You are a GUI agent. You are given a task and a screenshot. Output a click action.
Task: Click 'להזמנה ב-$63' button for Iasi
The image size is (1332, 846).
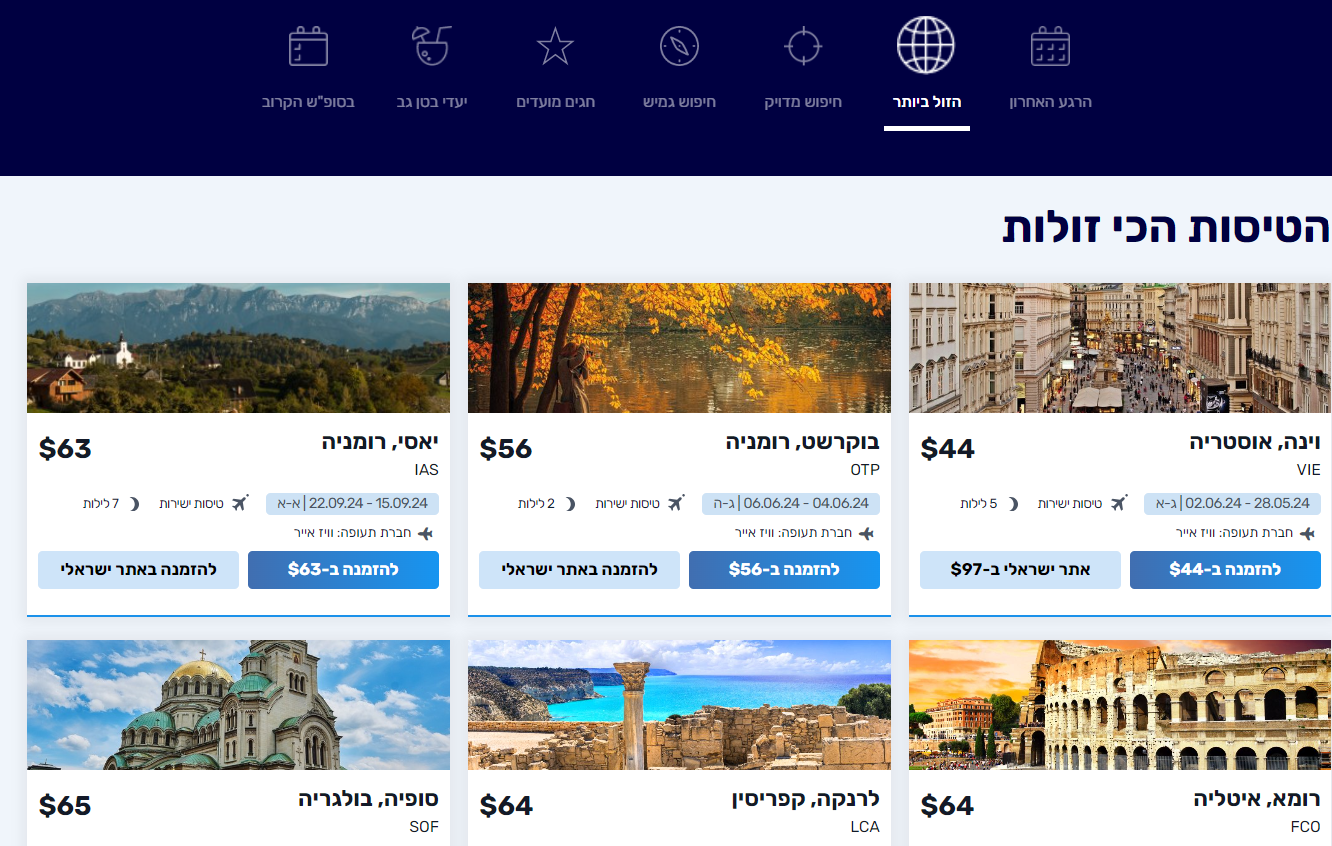click(x=343, y=570)
